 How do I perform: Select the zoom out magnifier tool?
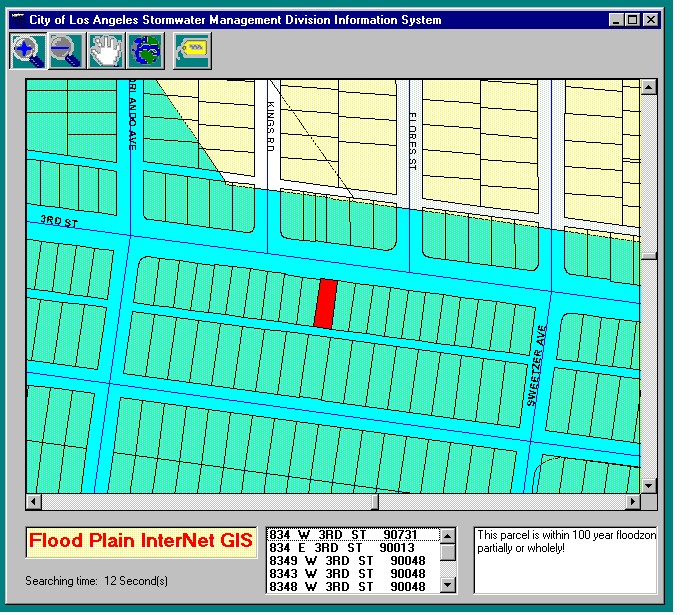pos(66,51)
